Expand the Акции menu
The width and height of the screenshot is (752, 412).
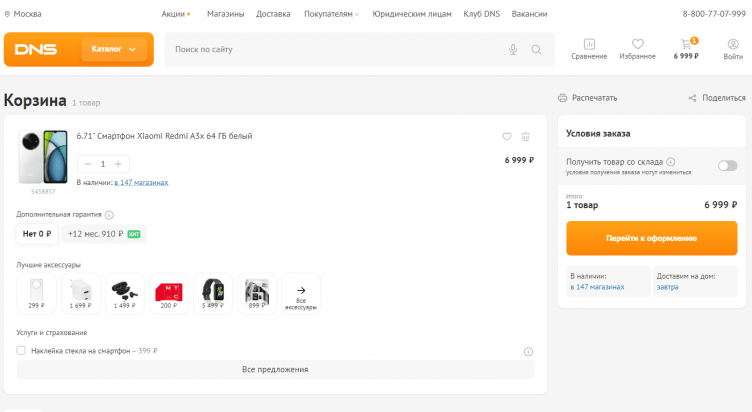[x=175, y=14]
